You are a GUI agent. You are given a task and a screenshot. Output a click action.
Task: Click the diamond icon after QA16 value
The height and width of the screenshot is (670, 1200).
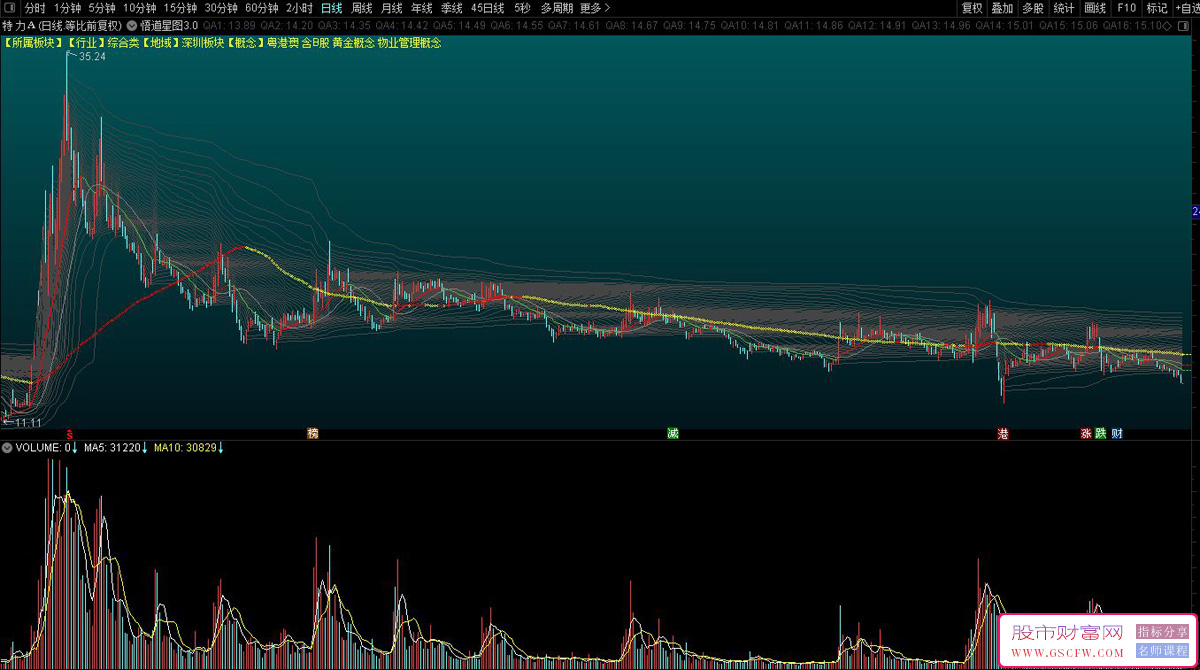pyautogui.click(x=1168, y=25)
